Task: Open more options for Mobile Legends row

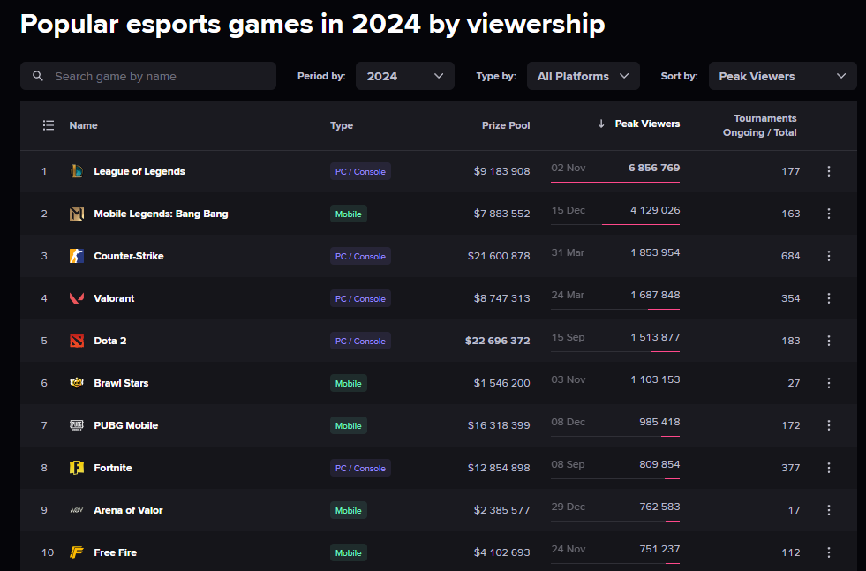Action: tap(828, 214)
